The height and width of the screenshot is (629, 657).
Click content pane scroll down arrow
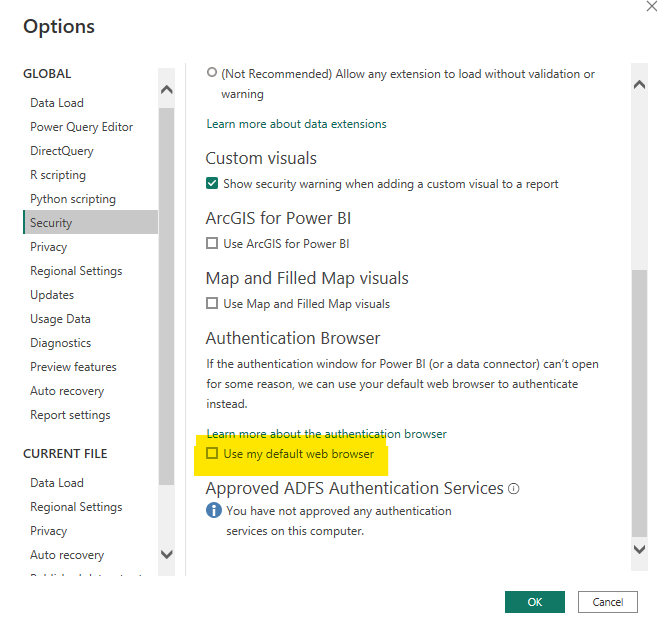click(639, 549)
